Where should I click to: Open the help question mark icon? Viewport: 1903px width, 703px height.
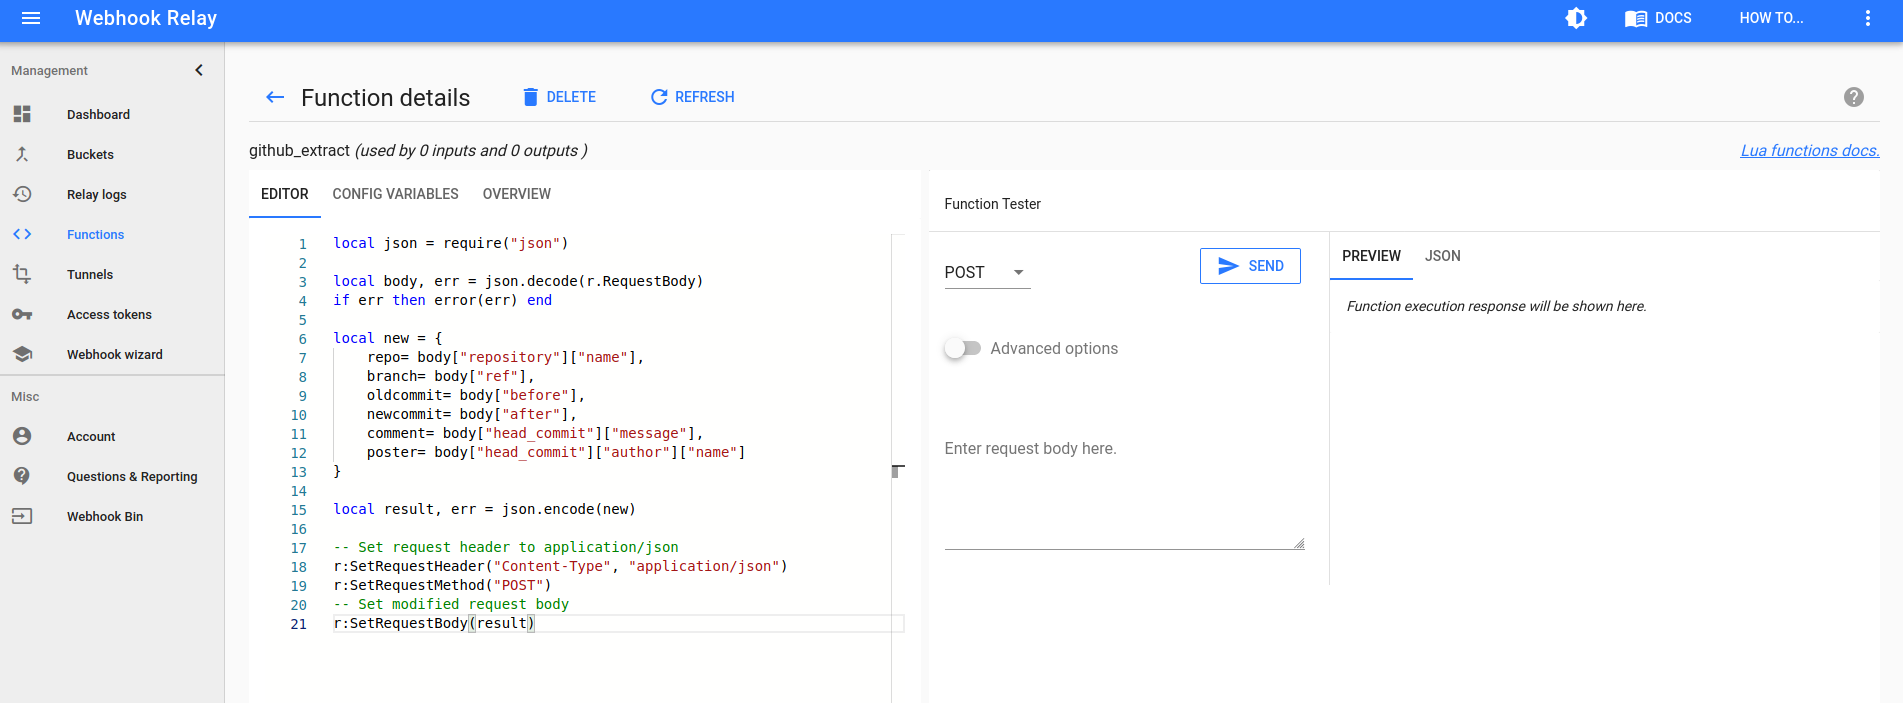(1854, 97)
